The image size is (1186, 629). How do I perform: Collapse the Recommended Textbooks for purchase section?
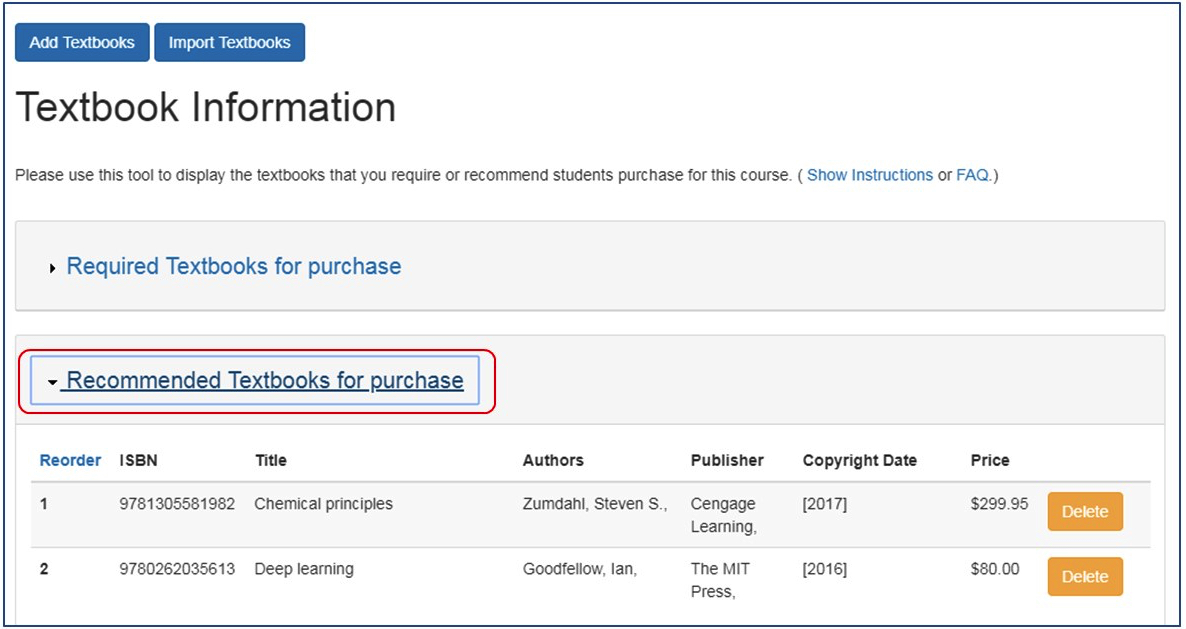coord(264,381)
